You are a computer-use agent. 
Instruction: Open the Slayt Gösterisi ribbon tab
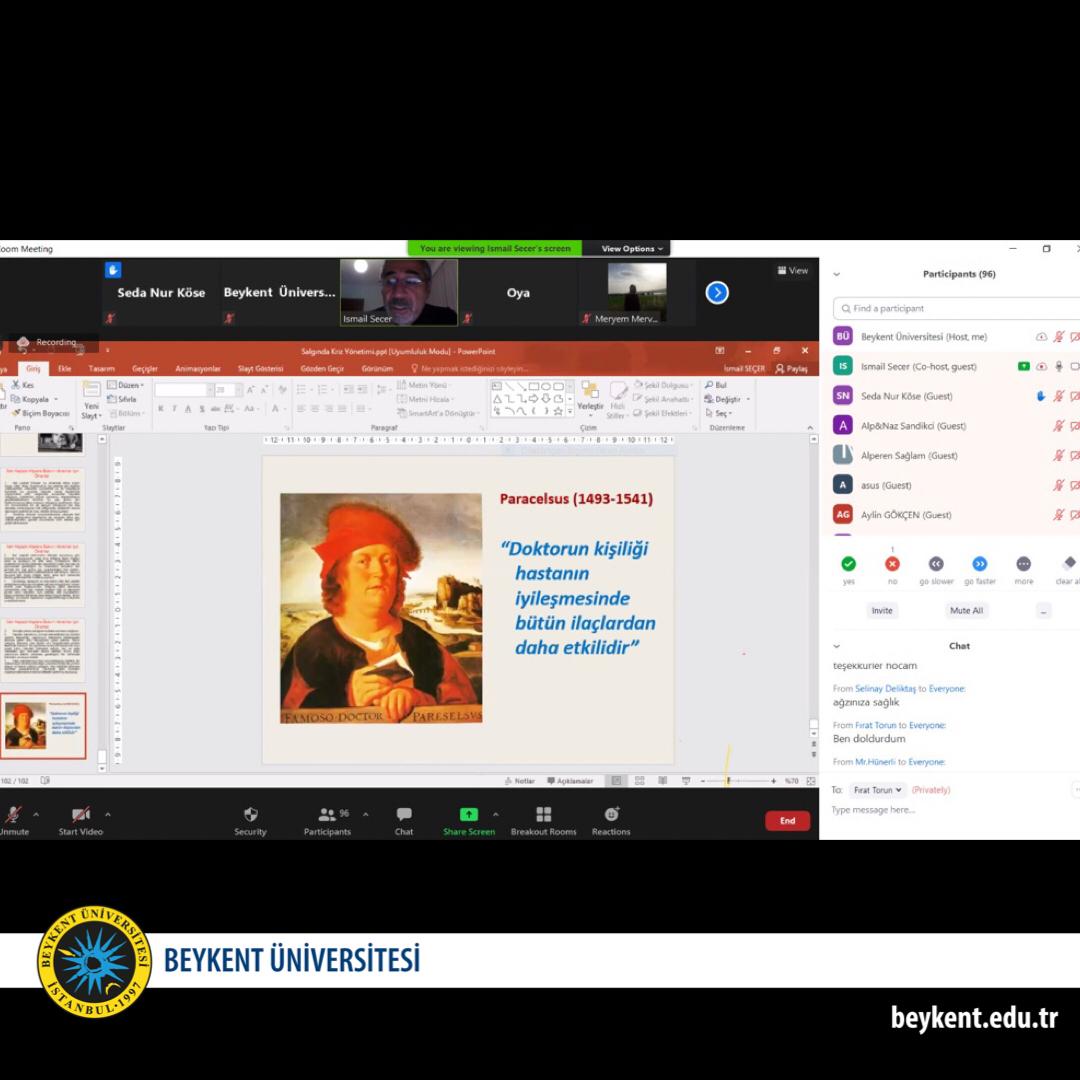pos(260,368)
